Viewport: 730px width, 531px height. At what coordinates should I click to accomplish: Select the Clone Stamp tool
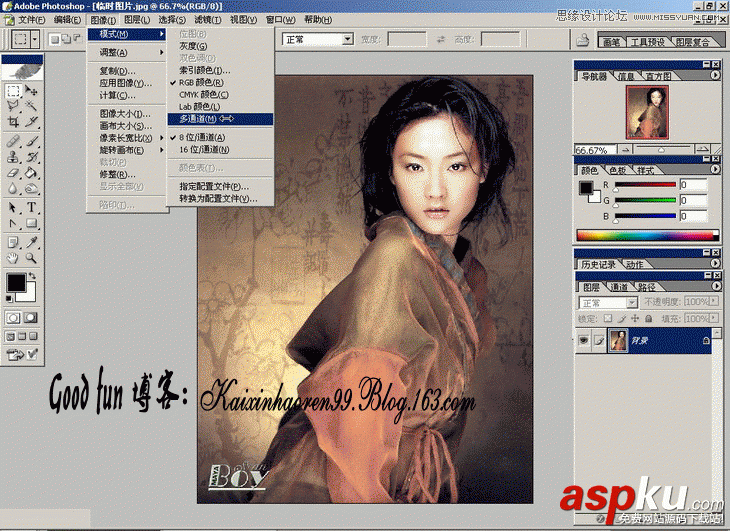tap(13, 157)
